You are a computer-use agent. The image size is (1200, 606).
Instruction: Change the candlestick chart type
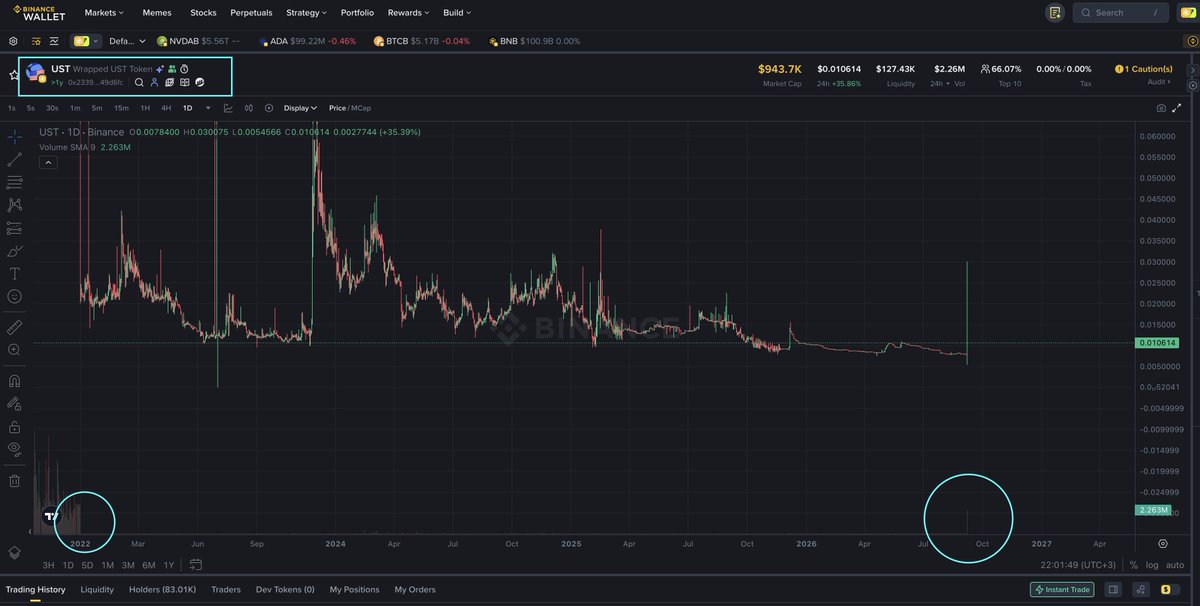(249, 108)
